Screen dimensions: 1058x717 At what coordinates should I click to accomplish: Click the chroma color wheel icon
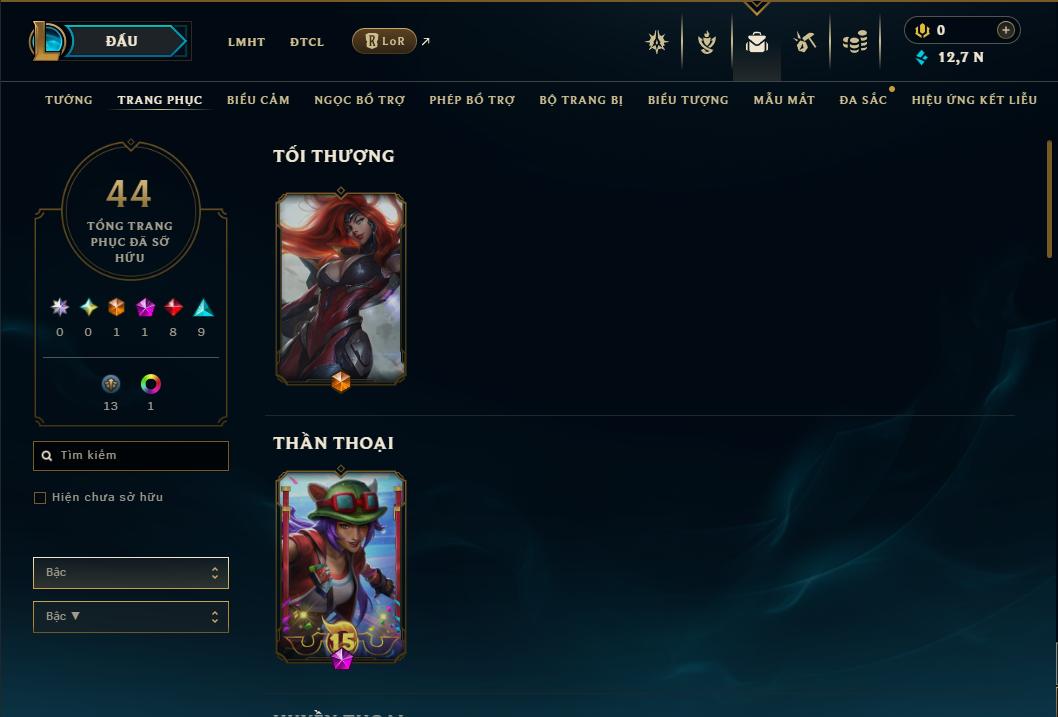(x=150, y=384)
